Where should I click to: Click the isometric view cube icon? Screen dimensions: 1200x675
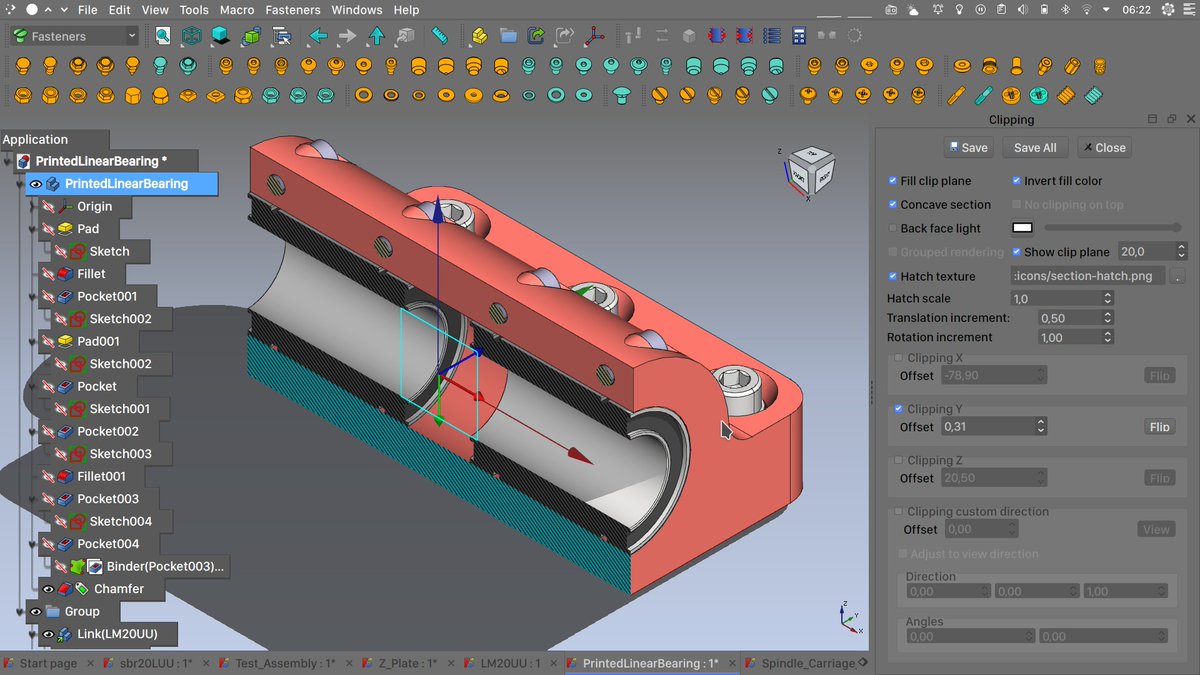click(190, 34)
